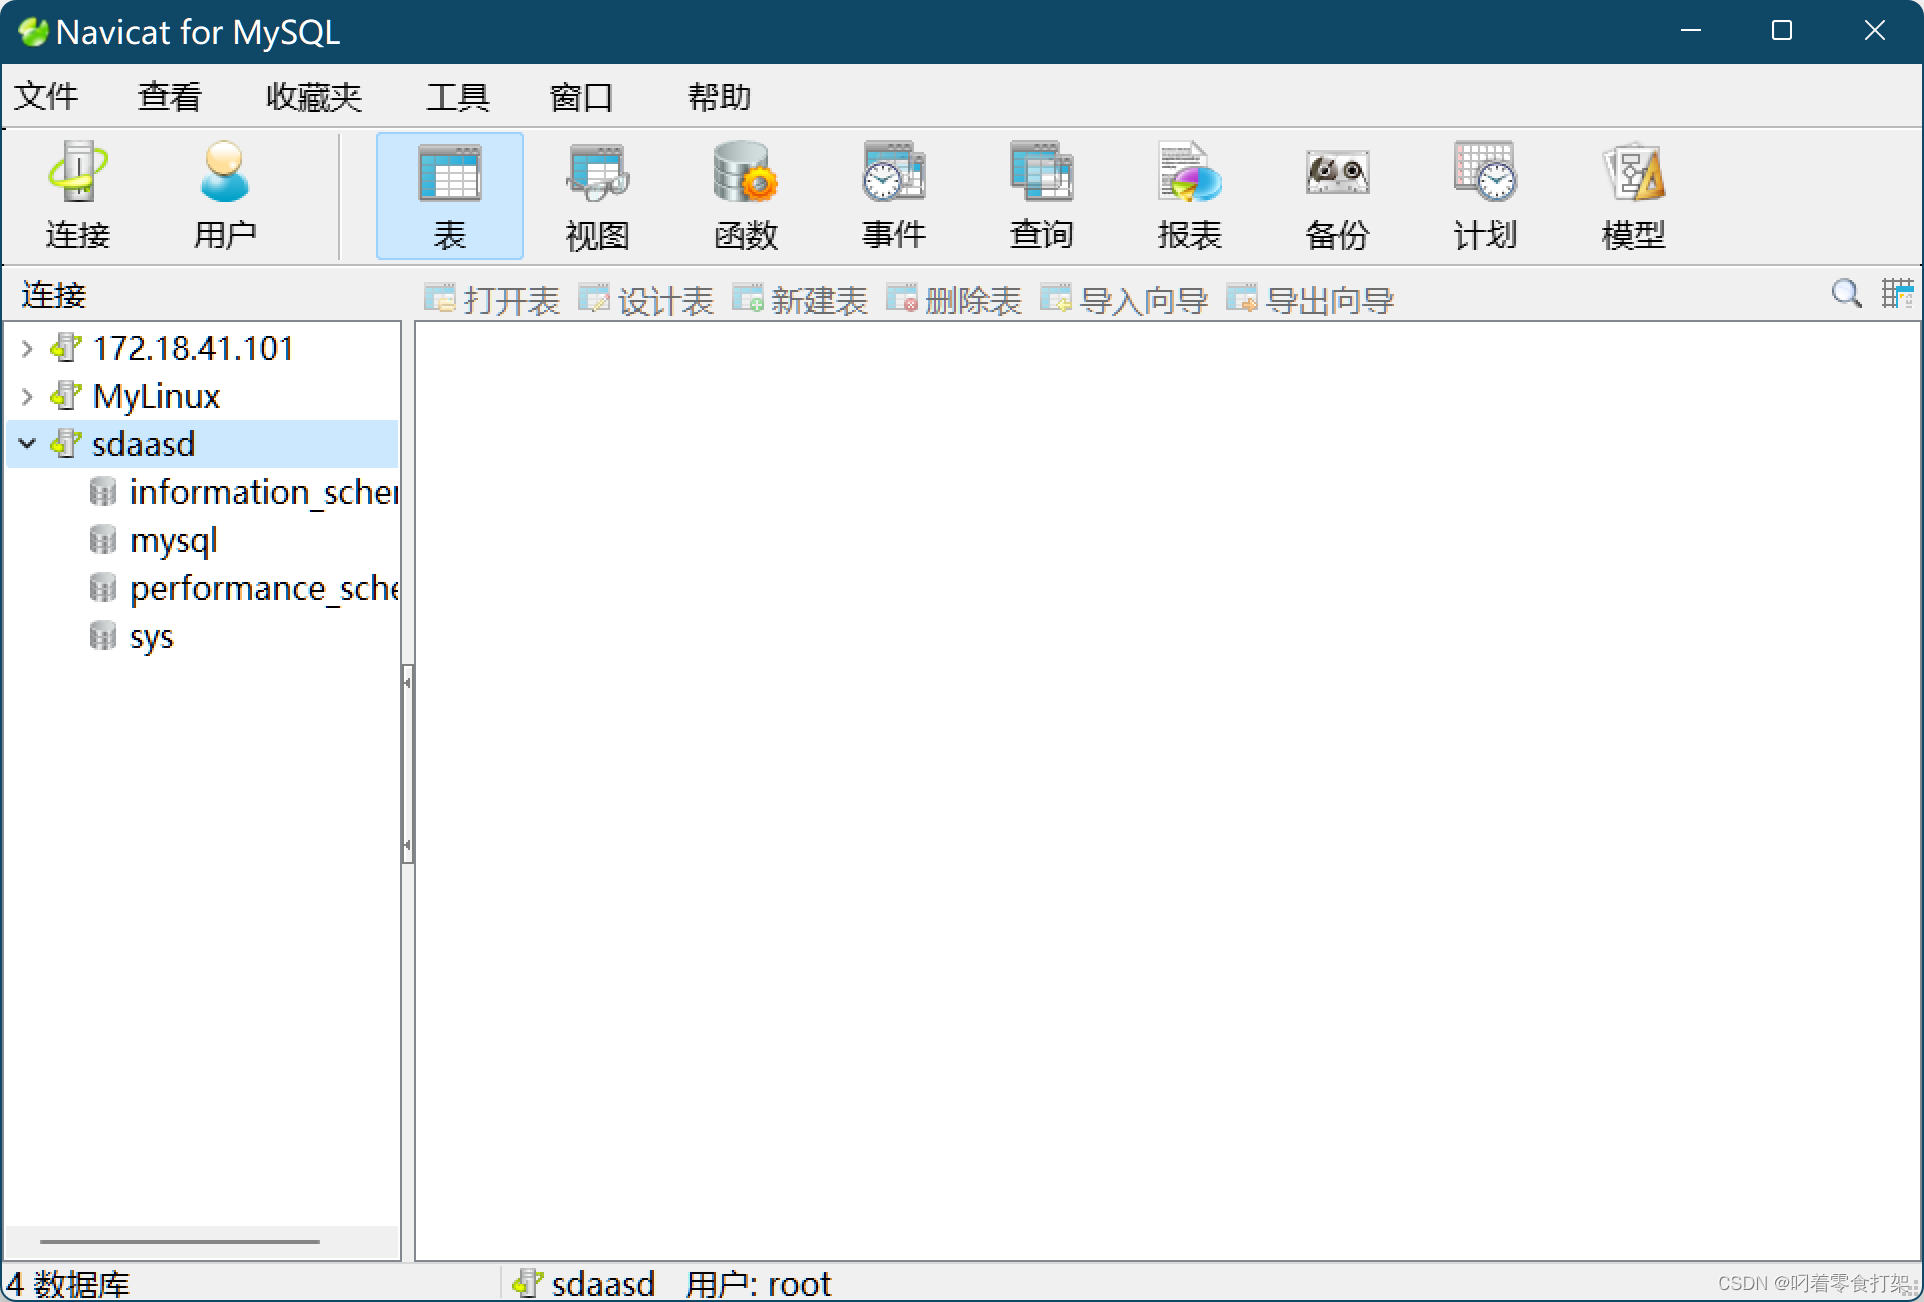The width and height of the screenshot is (1924, 1302).
Task: Expand the MyLinux connection node
Action: (x=27, y=396)
